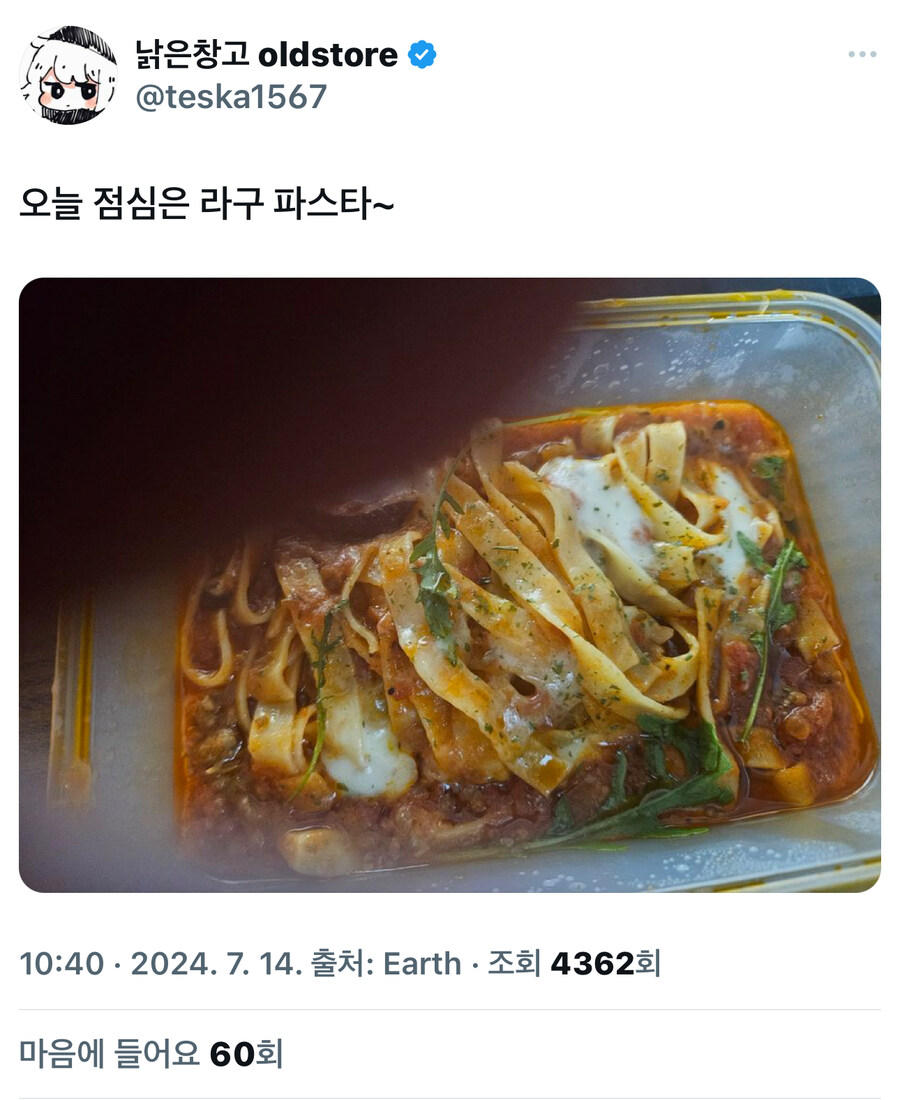This screenshot has width=900, height=1100.
Task: Visit the @teska1567 handle
Action: click(231, 97)
